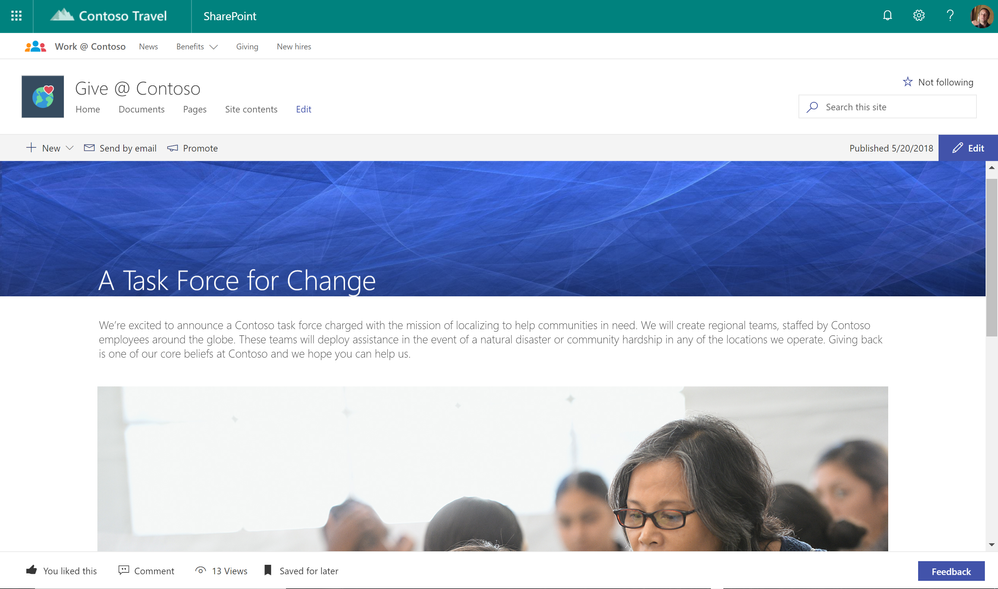Image resolution: width=998 pixels, height=589 pixels.
Task: Click the Give @ Contoso site title
Action: [x=137, y=88]
